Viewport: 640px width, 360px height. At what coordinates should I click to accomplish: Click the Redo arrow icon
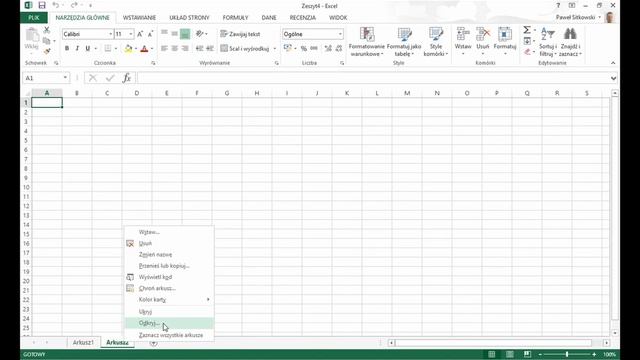pyautogui.click(x=74, y=5)
